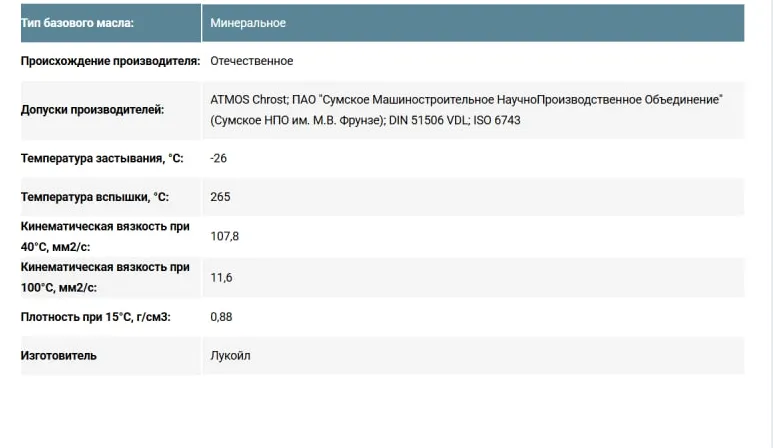The image size is (773, 448).
Task: Select the pour point value -26
Action: 218,158
